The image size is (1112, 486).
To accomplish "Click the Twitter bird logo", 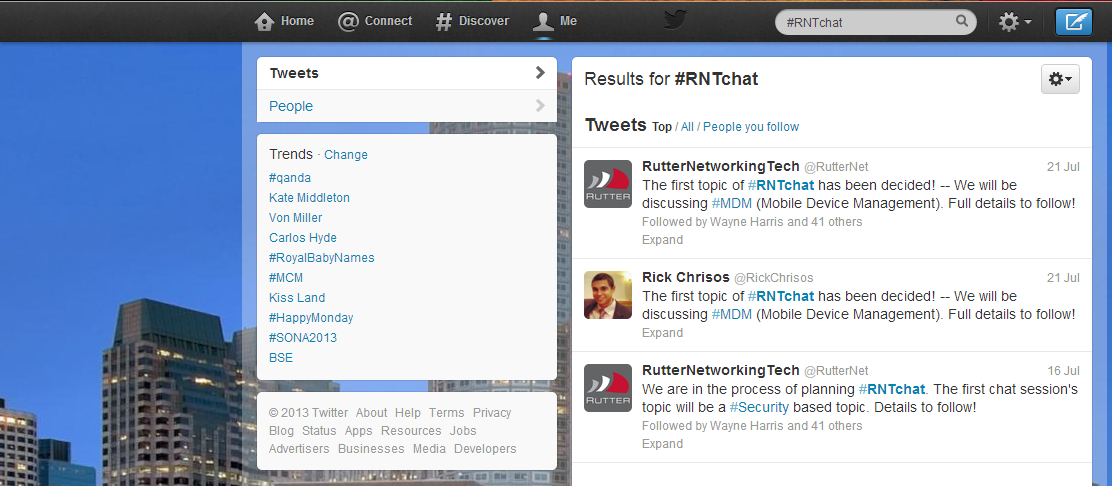I will (x=676, y=20).
